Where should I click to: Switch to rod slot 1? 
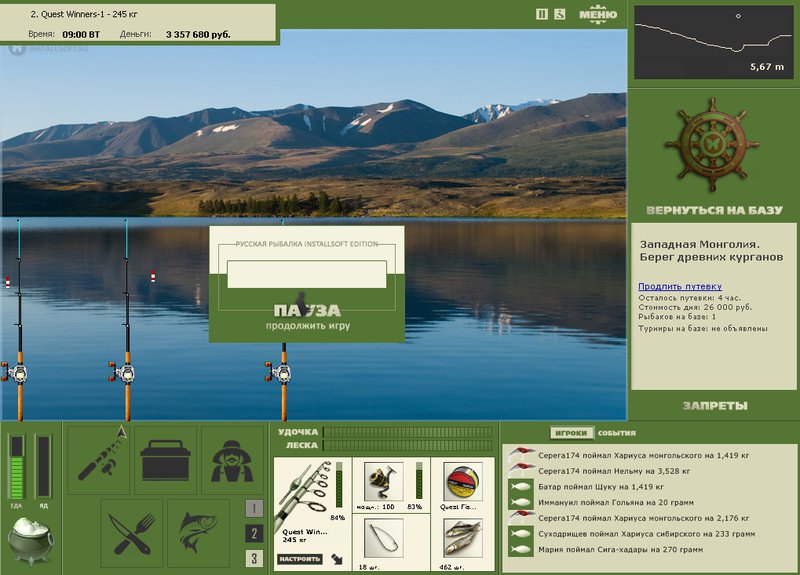click(x=254, y=508)
